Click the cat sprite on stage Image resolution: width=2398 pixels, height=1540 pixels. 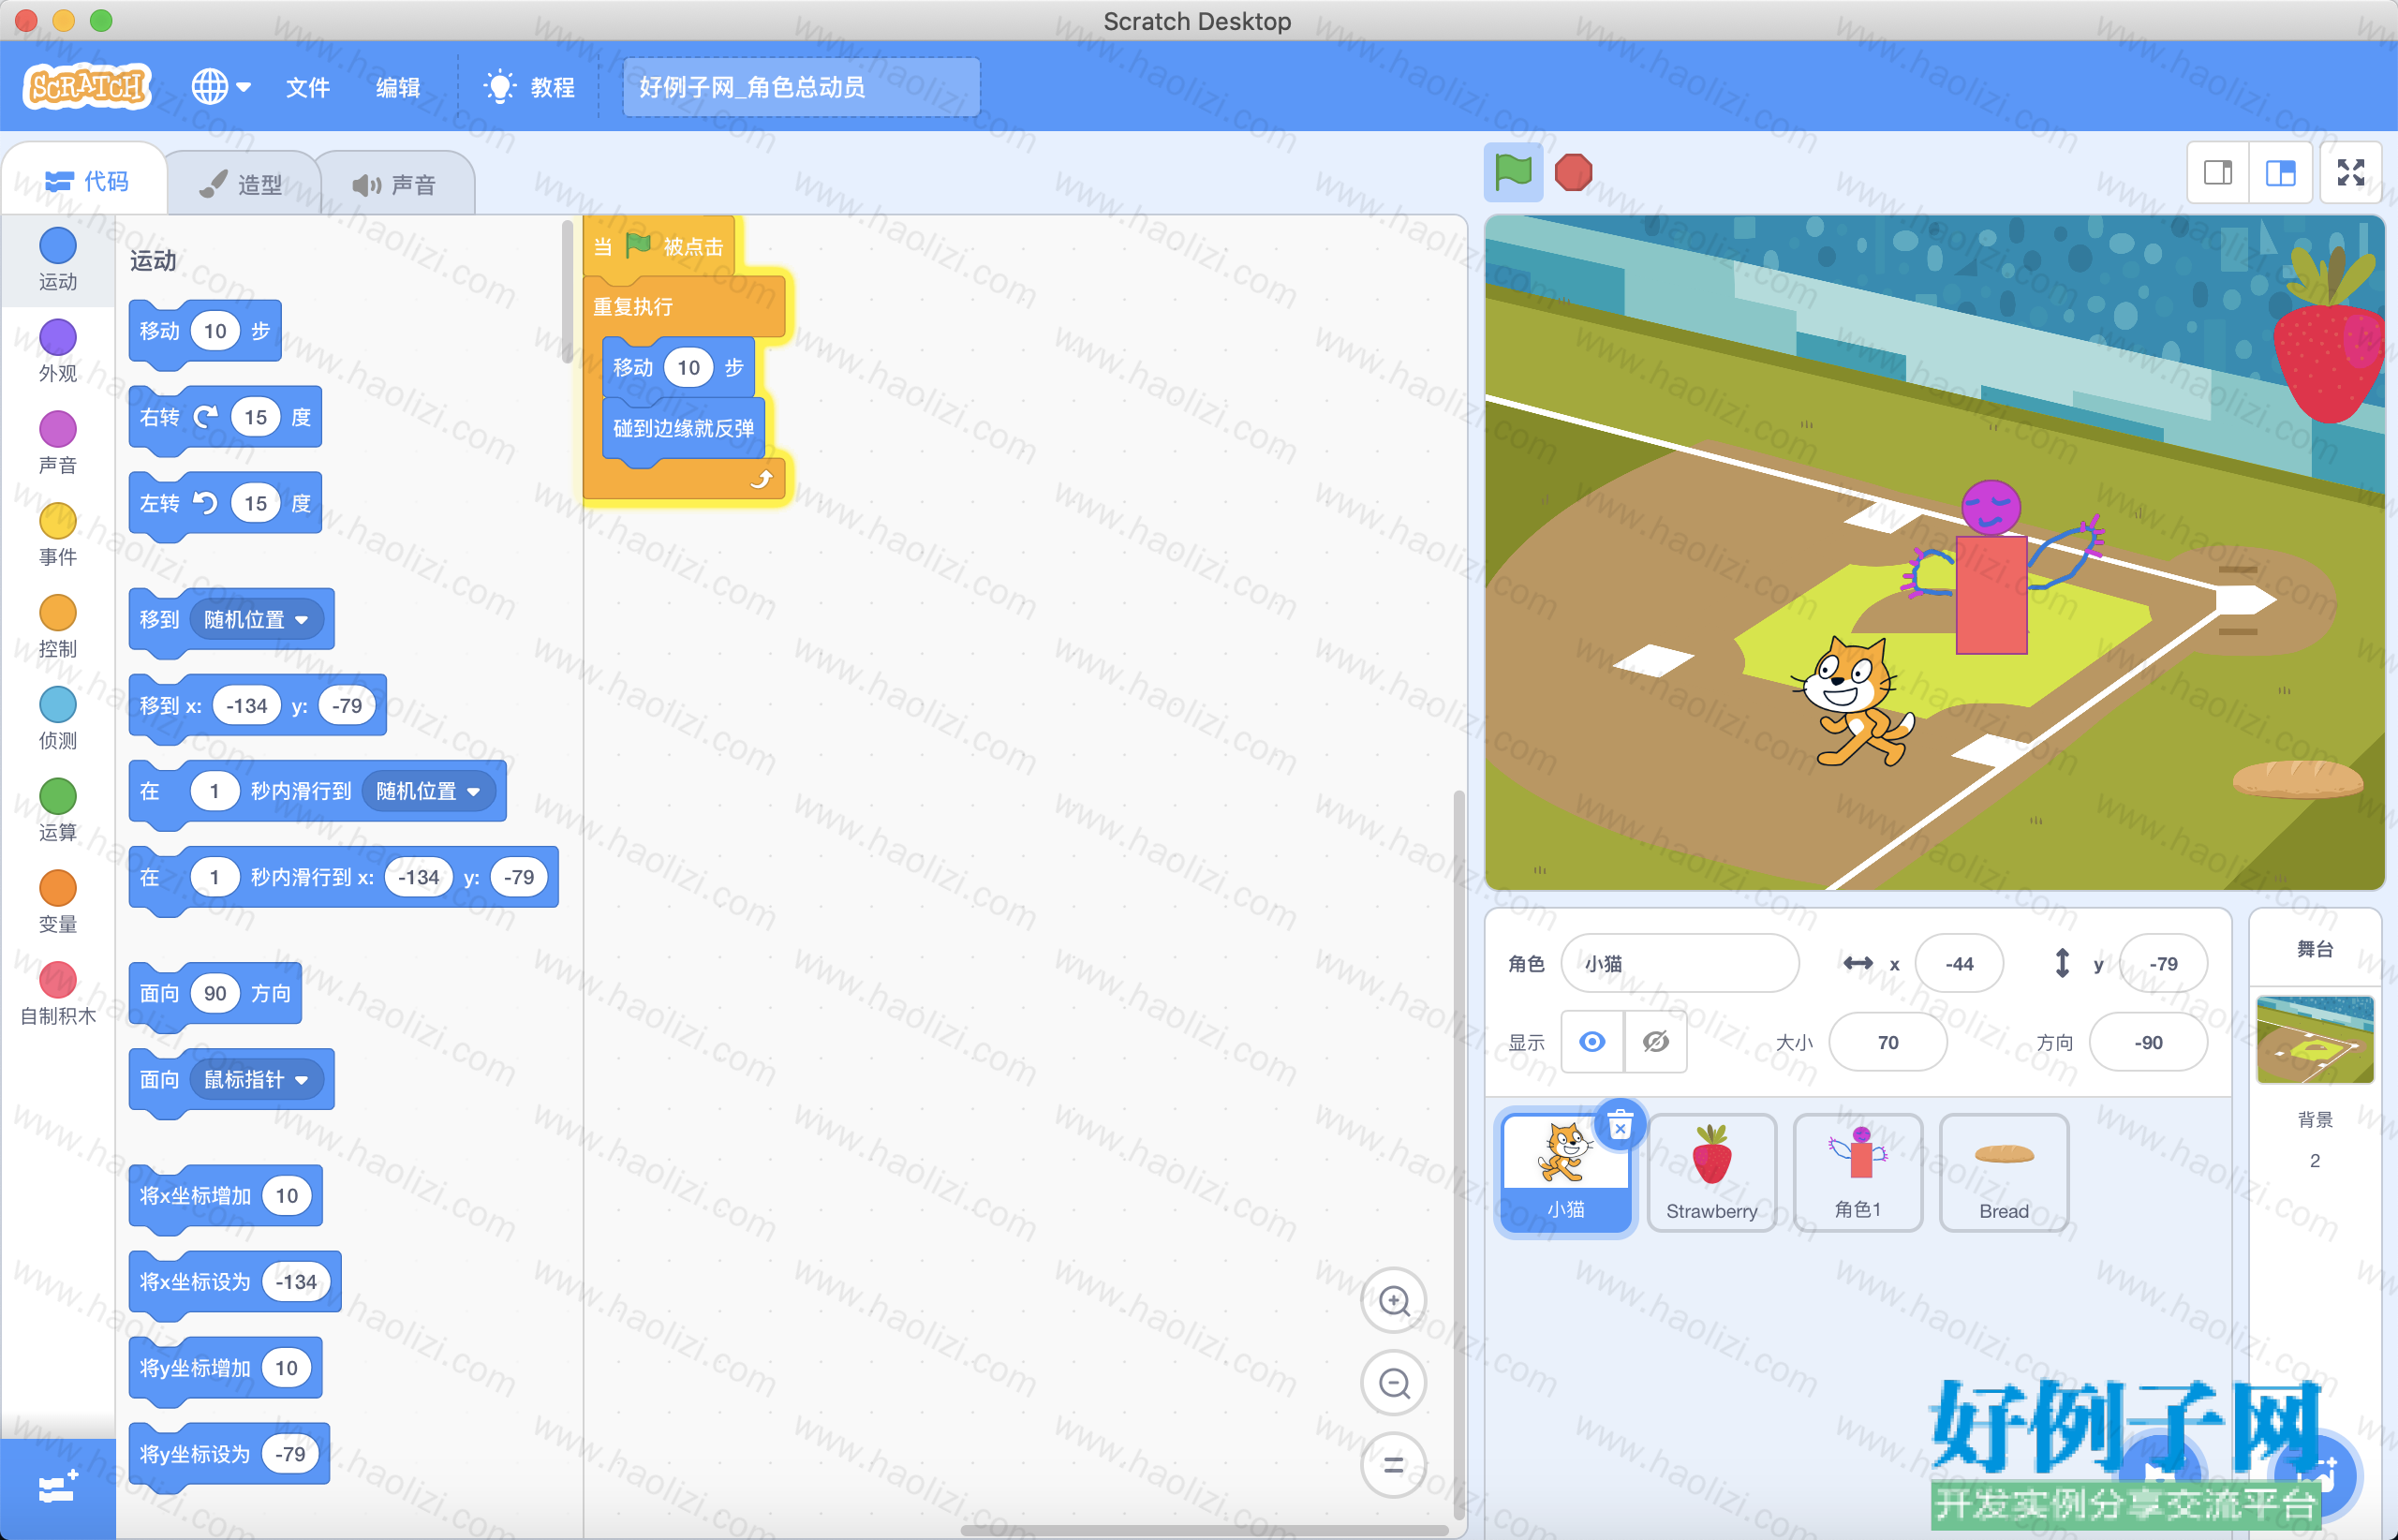[x=1855, y=700]
